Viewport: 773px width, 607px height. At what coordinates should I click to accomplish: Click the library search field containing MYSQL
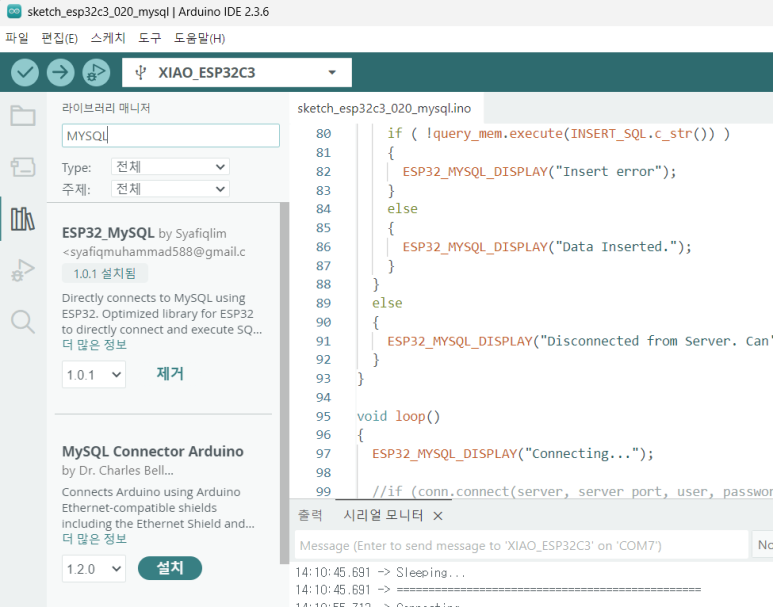(171, 136)
